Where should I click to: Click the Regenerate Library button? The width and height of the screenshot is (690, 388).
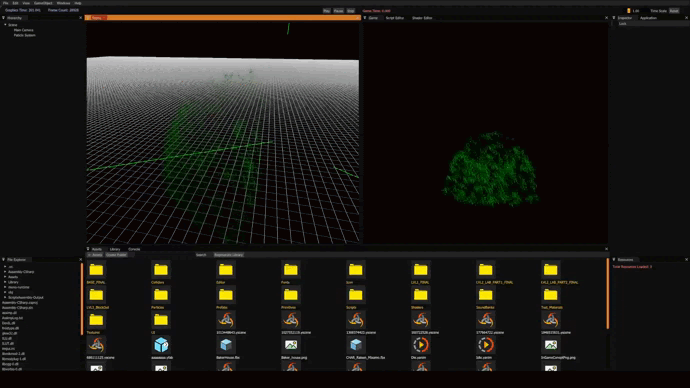point(228,255)
